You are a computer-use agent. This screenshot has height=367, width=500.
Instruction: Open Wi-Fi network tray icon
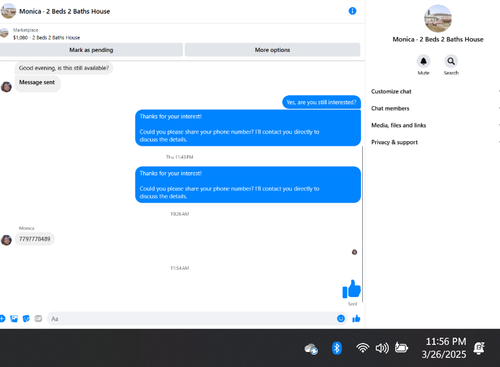(362, 348)
